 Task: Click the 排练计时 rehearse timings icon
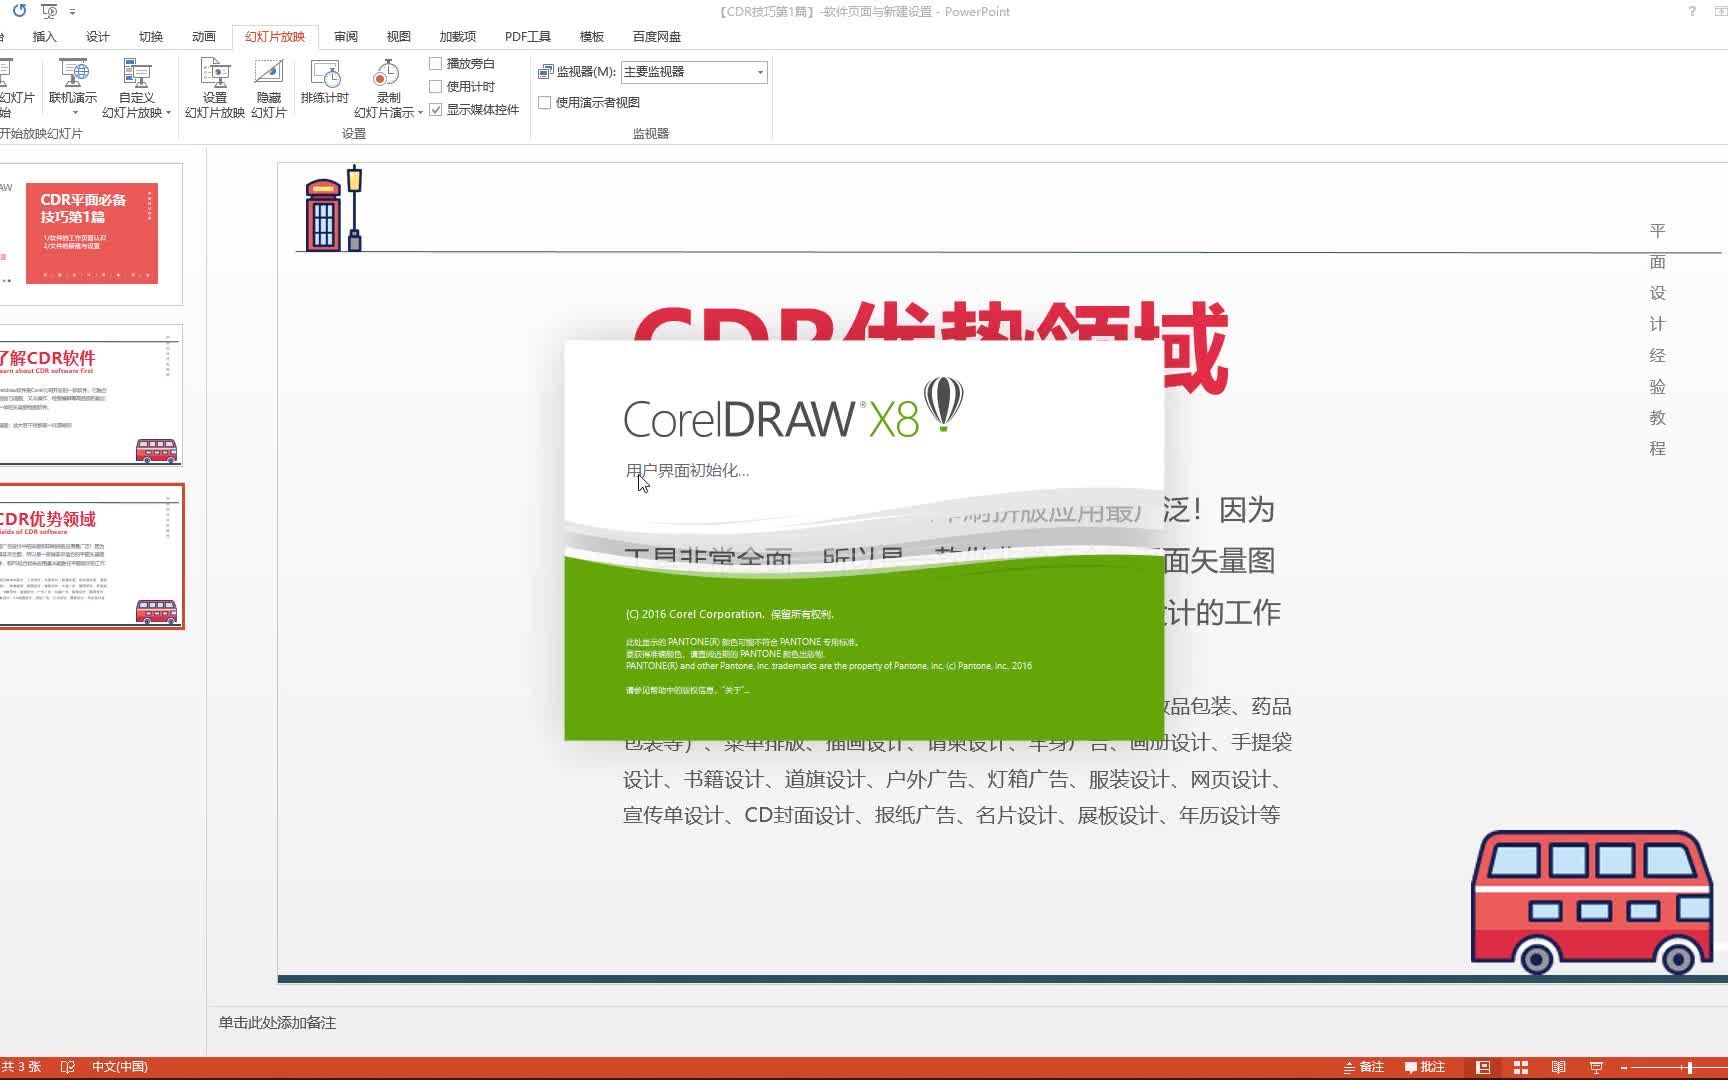coord(325,75)
